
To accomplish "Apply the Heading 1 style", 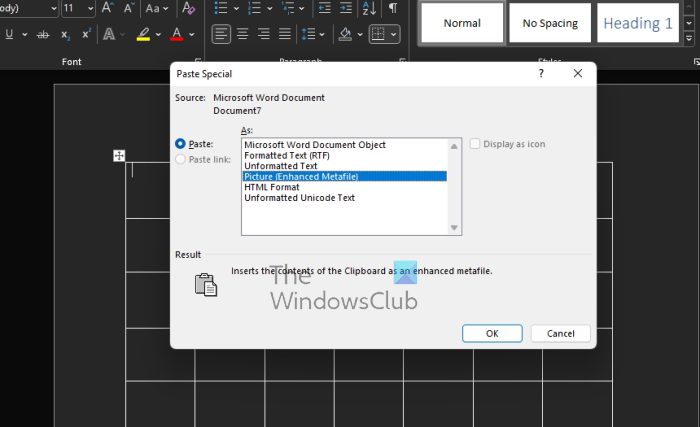I will coord(638,23).
